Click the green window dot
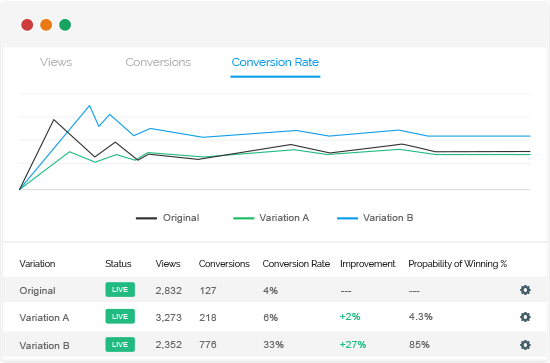The width and height of the screenshot is (550, 363). click(x=65, y=25)
